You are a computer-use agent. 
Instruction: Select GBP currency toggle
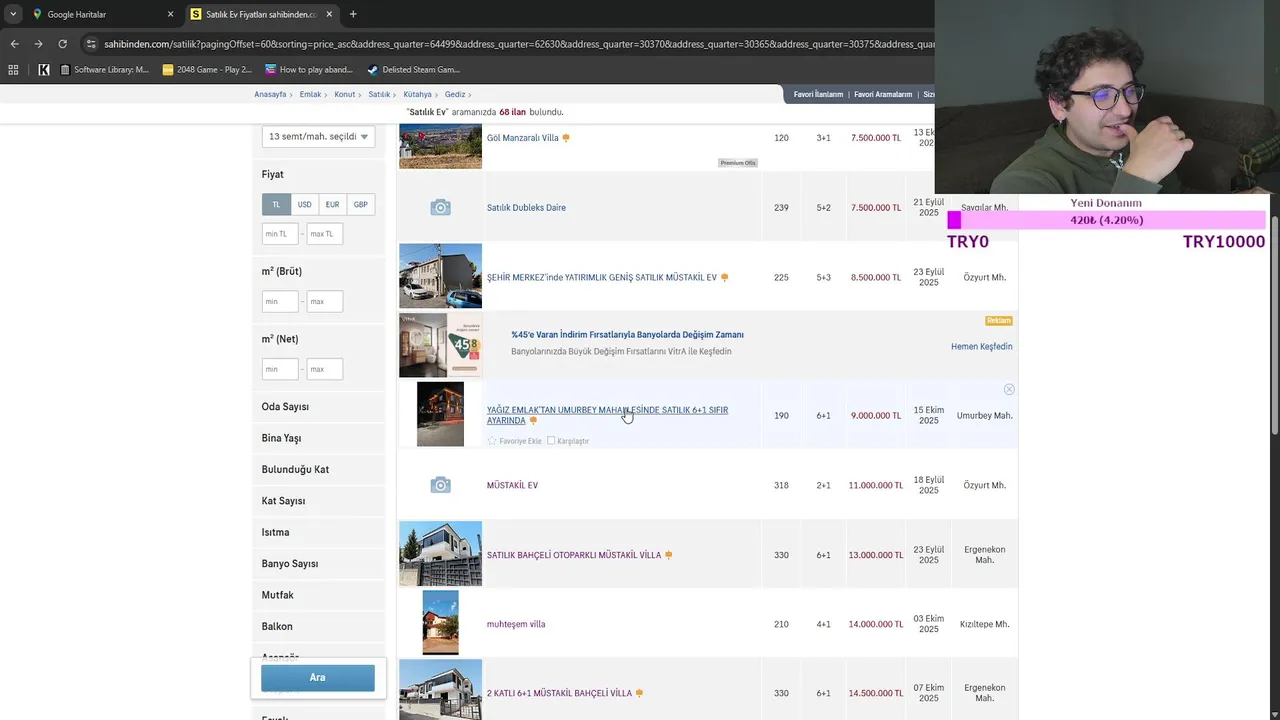point(360,204)
